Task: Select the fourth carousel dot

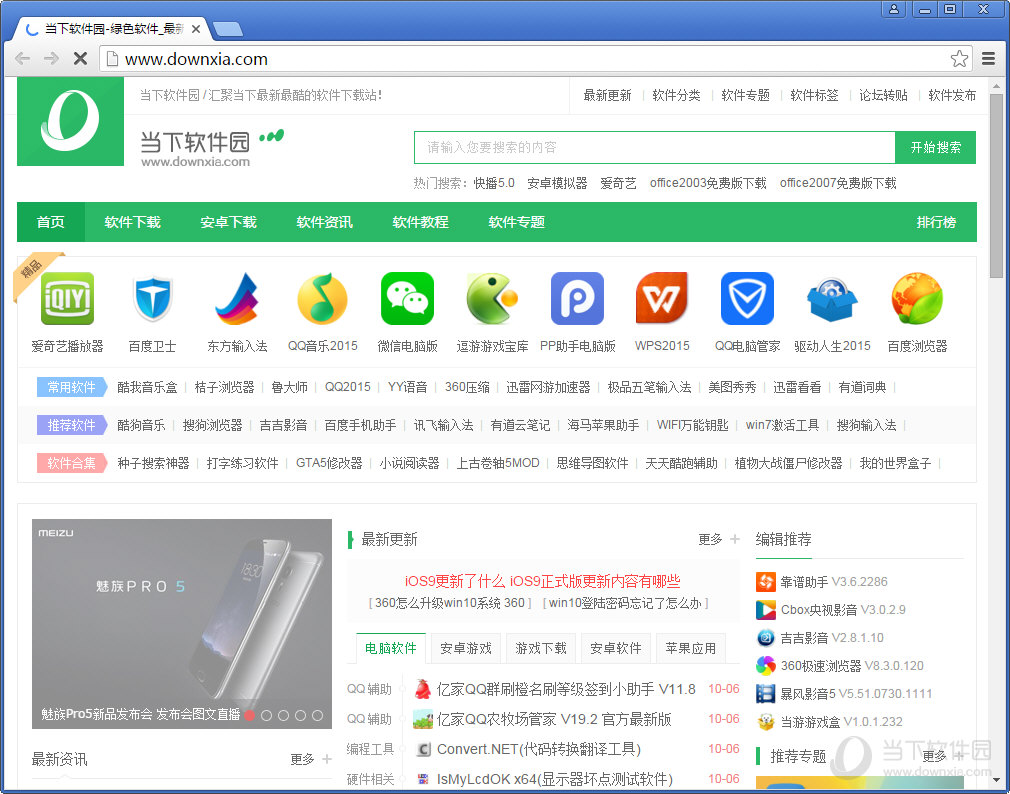Action: pyautogui.click(x=300, y=715)
